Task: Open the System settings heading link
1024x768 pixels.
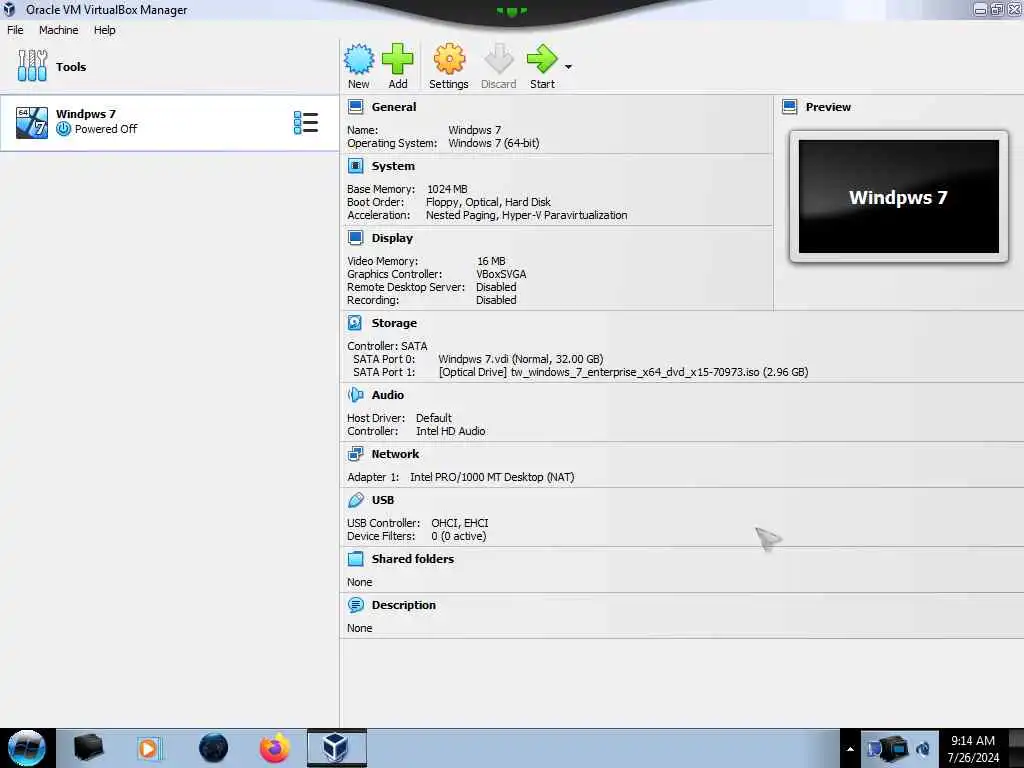Action: [x=393, y=166]
